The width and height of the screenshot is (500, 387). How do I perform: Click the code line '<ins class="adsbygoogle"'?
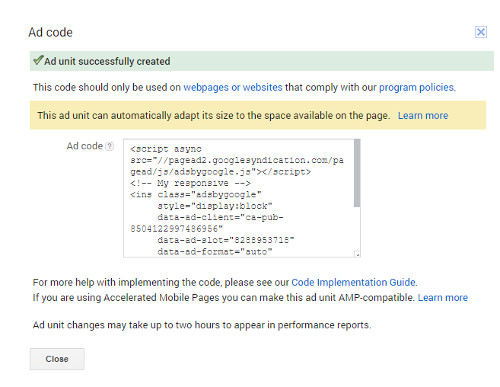pos(196,194)
